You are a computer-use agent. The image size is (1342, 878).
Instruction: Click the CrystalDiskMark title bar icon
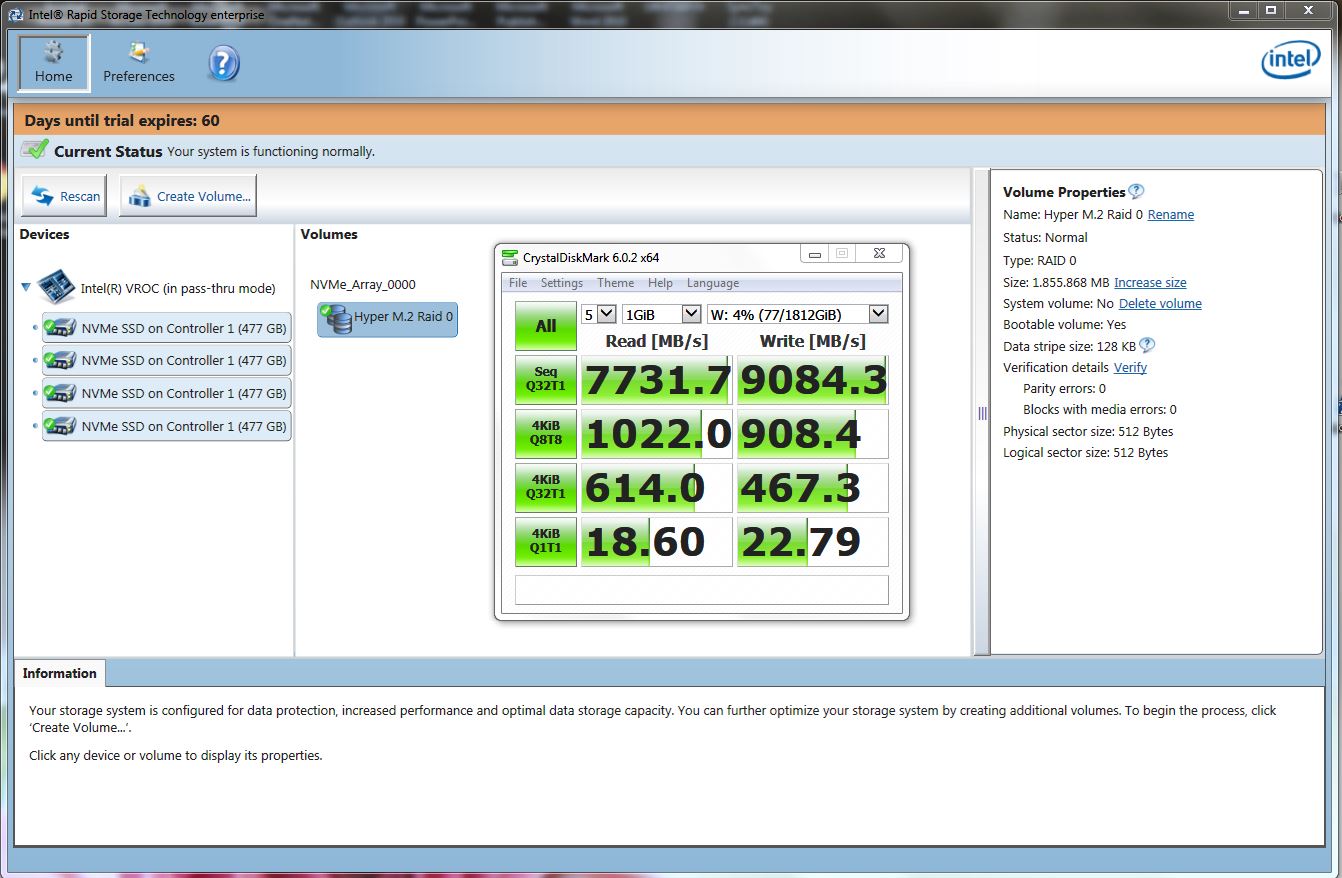coord(510,257)
